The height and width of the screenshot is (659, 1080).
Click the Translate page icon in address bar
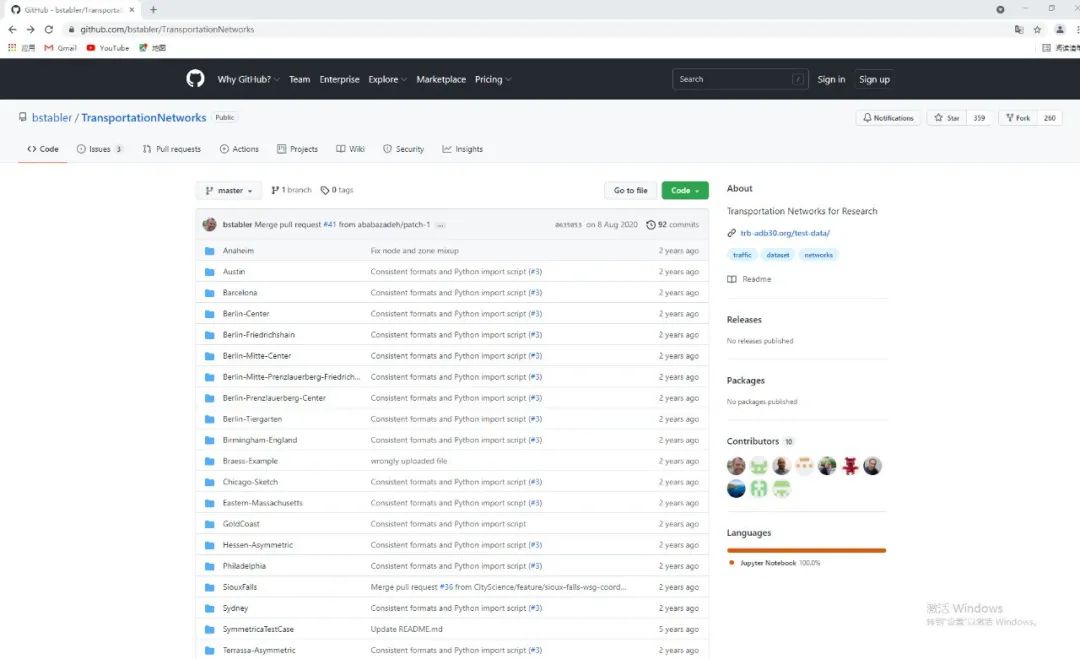(x=1019, y=30)
